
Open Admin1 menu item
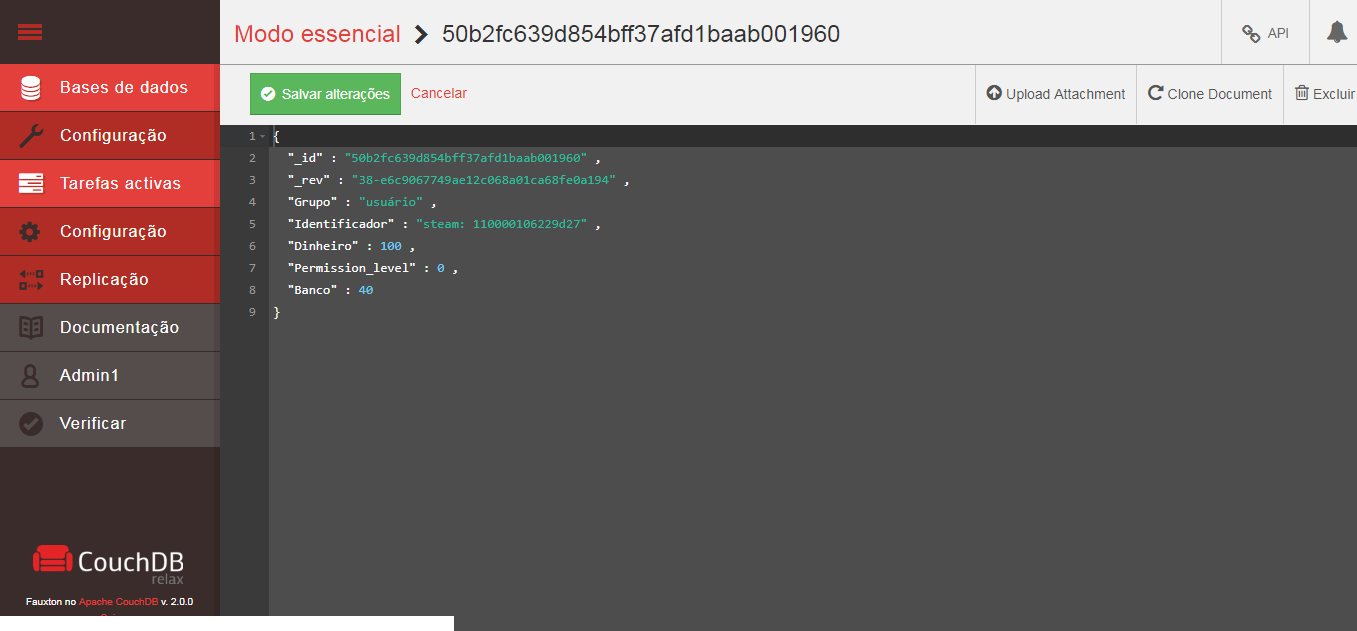[109, 376]
